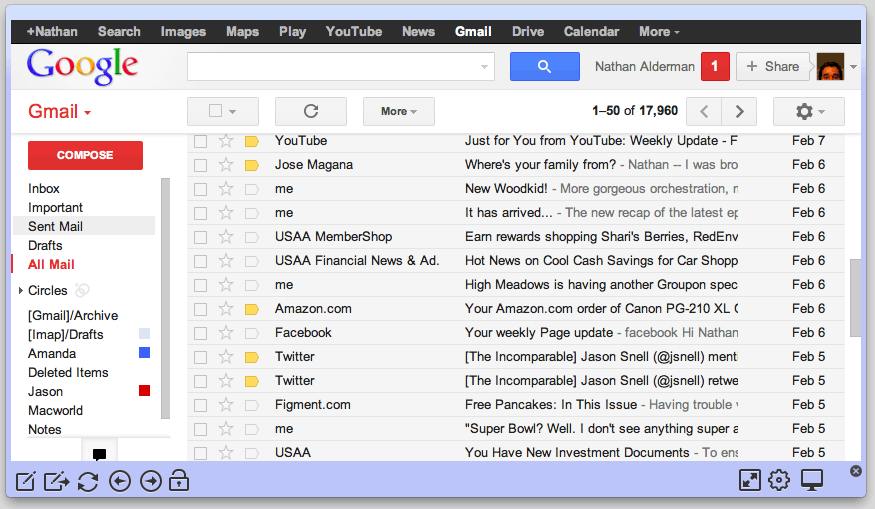Star the Facebook weekly Page update email
This screenshot has height=509, width=875.
pos(226,333)
